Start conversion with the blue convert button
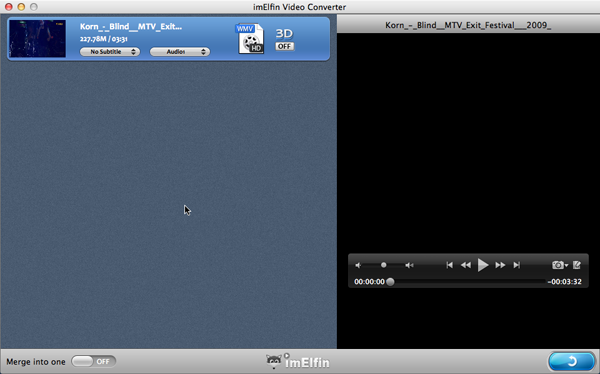 point(571,361)
